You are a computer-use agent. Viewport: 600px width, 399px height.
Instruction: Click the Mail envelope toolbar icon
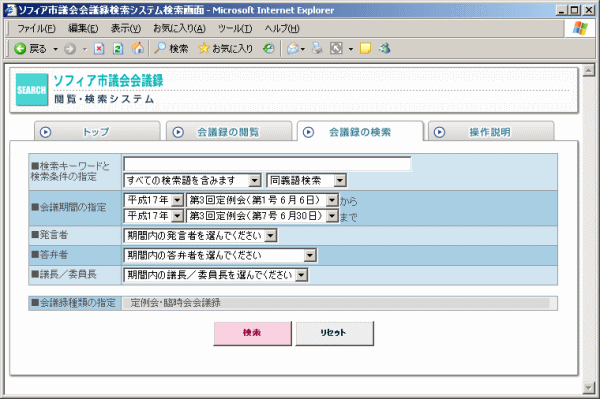click(293, 49)
